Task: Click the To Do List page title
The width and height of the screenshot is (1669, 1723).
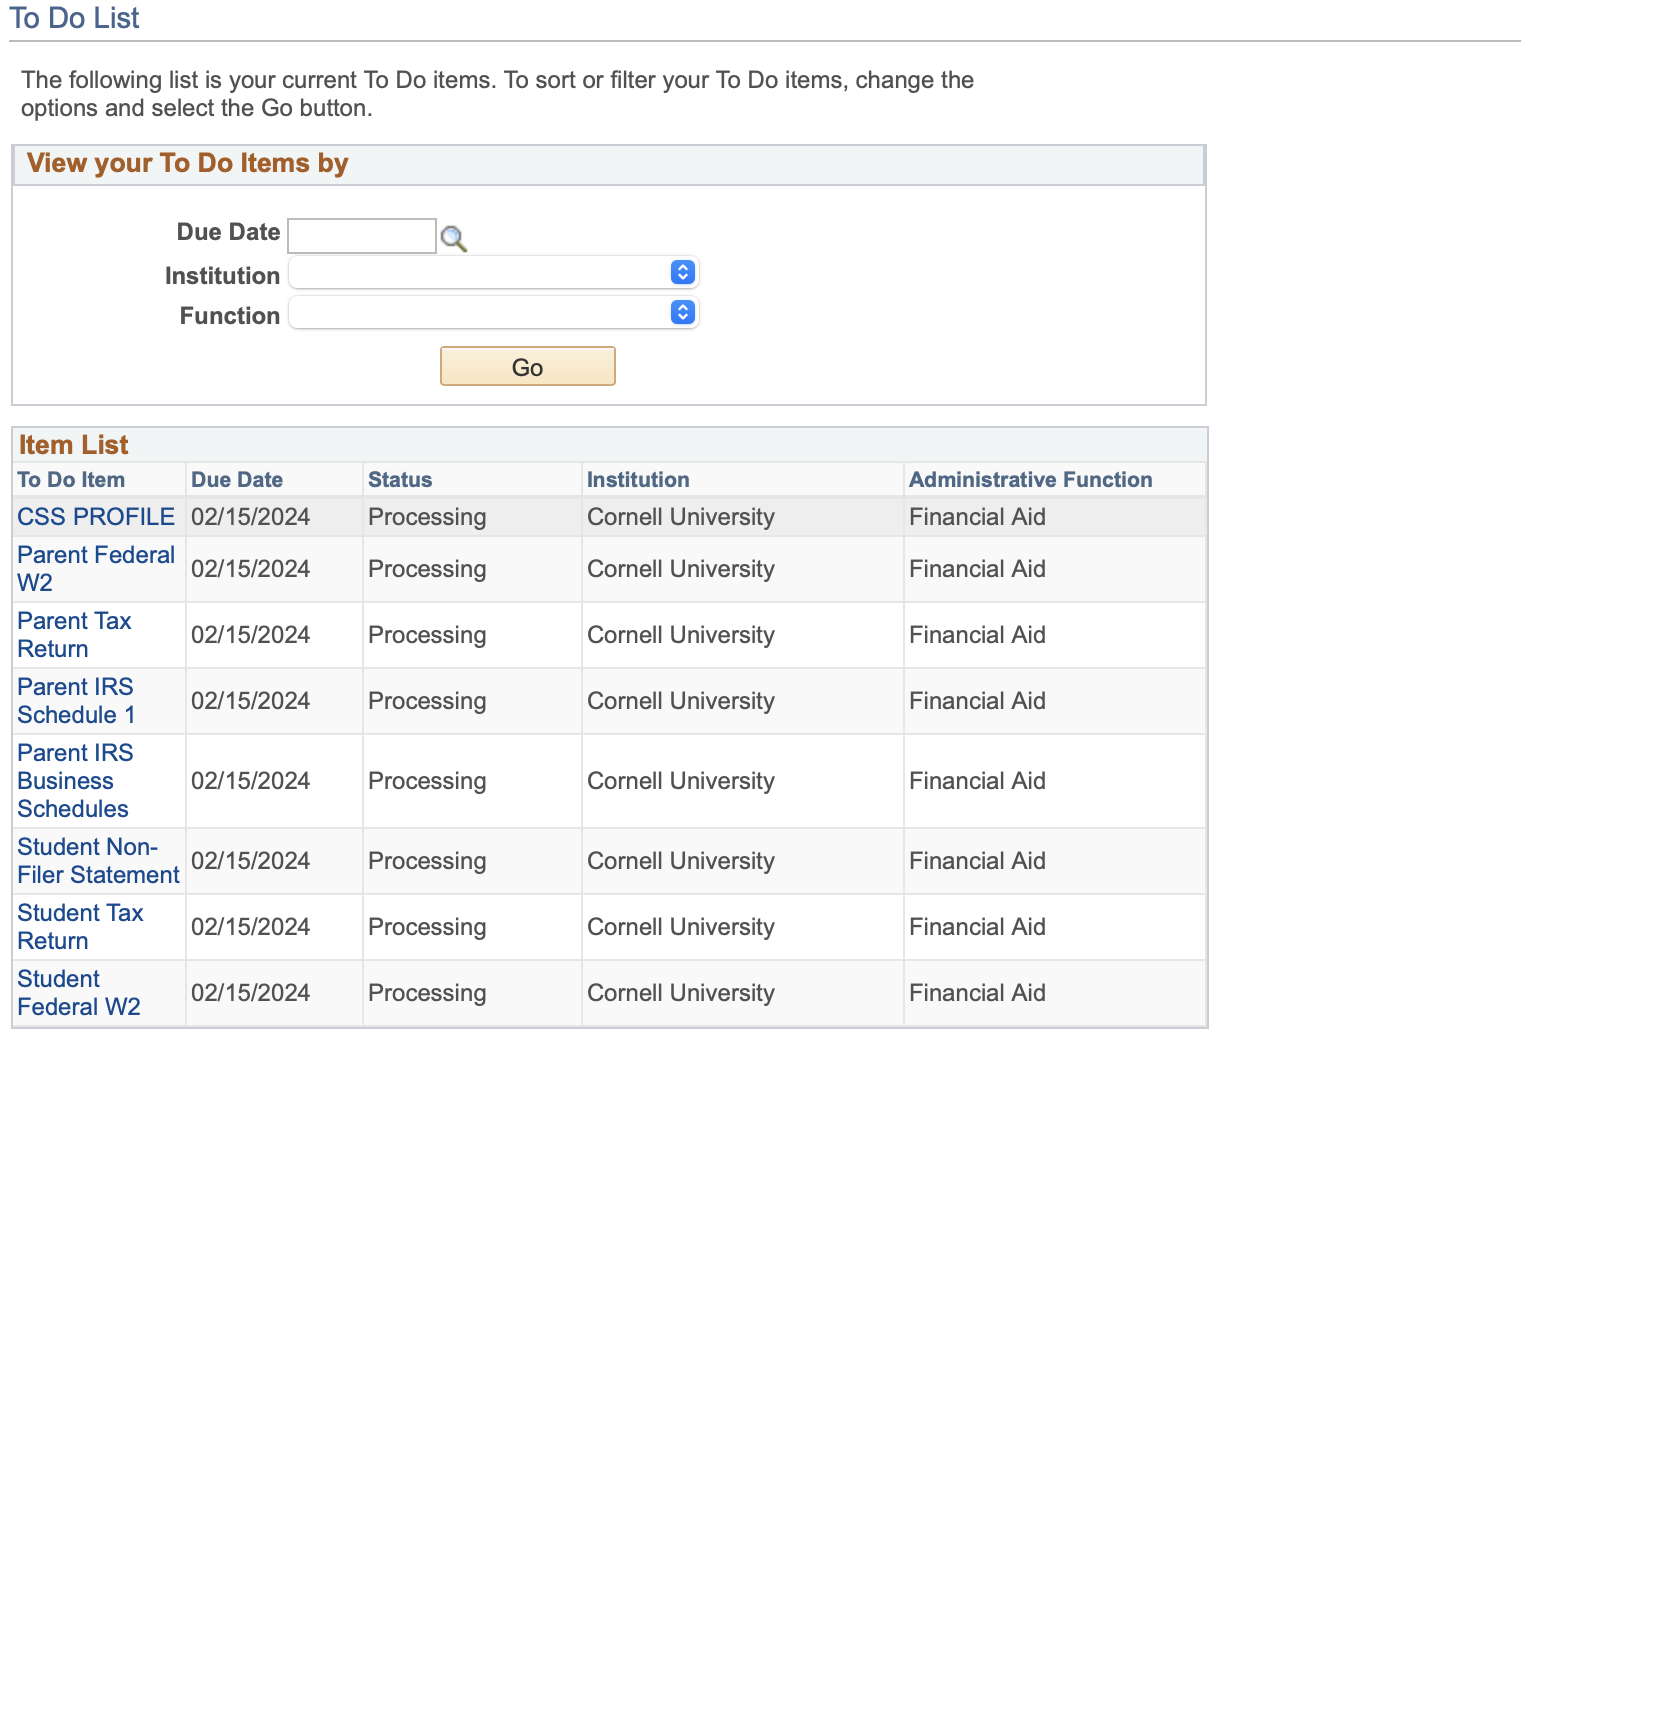Action: [x=74, y=18]
